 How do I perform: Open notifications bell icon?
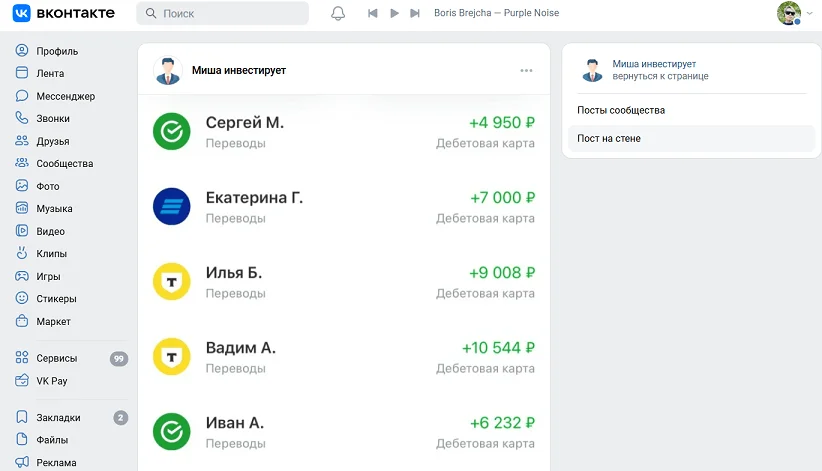point(338,13)
